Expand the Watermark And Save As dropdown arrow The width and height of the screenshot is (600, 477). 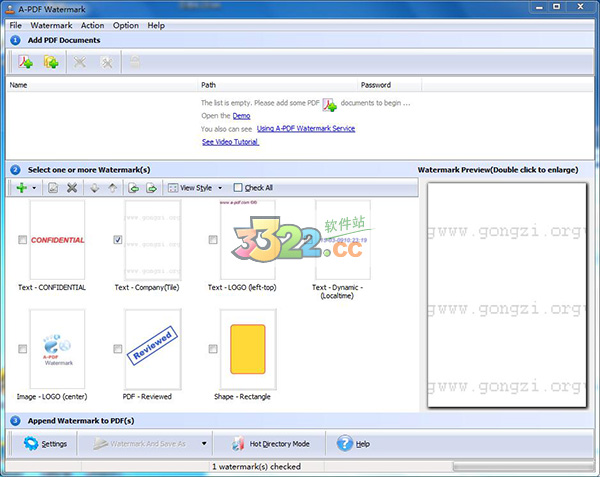(204, 444)
